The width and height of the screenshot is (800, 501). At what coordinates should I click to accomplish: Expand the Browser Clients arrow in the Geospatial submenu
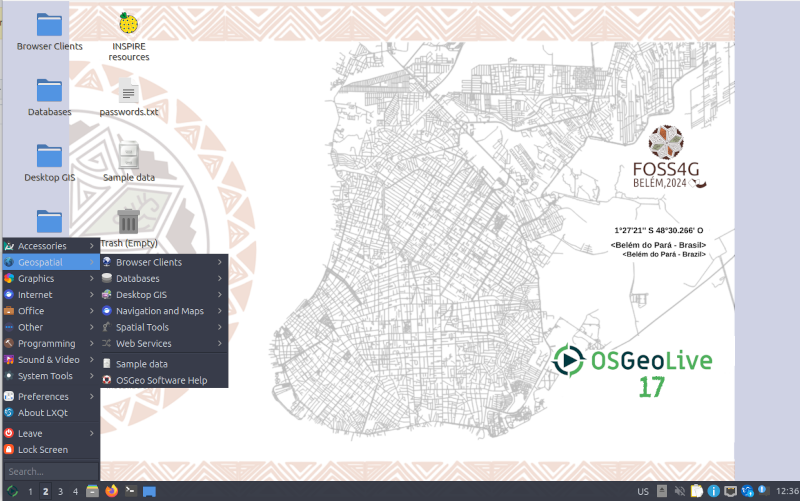(x=220, y=262)
